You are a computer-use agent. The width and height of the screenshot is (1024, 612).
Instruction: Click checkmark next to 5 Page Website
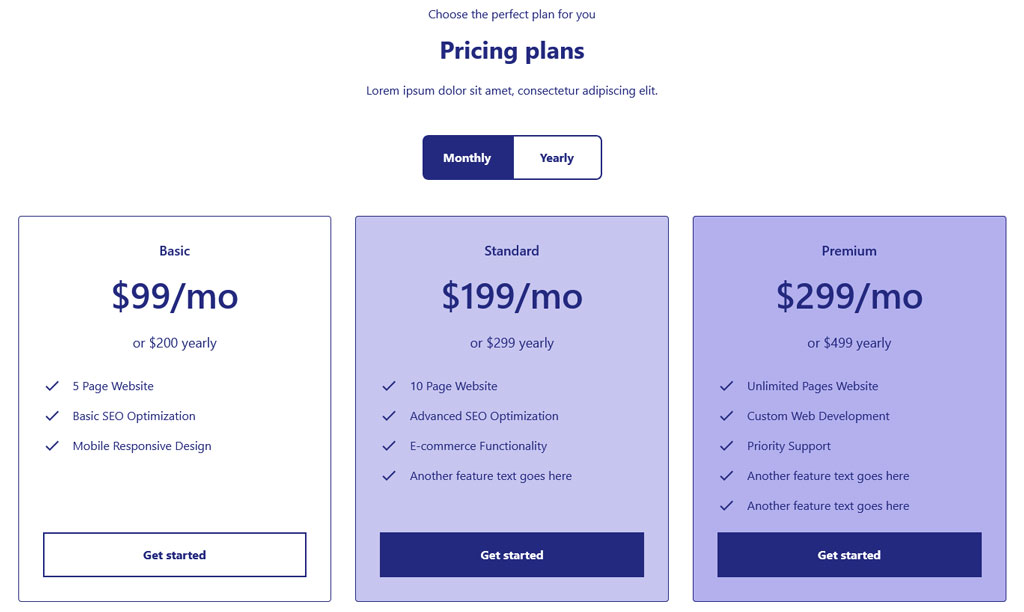tap(52, 386)
